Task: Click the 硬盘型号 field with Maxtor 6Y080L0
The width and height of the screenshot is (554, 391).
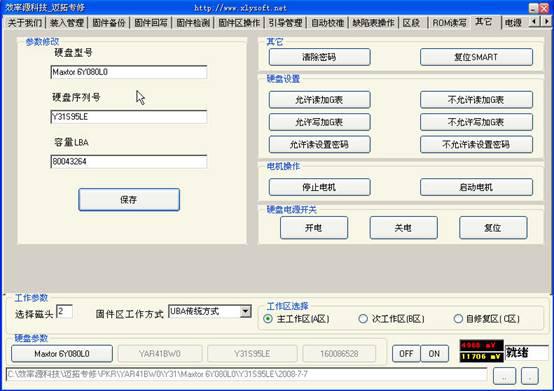Action: (x=129, y=72)
